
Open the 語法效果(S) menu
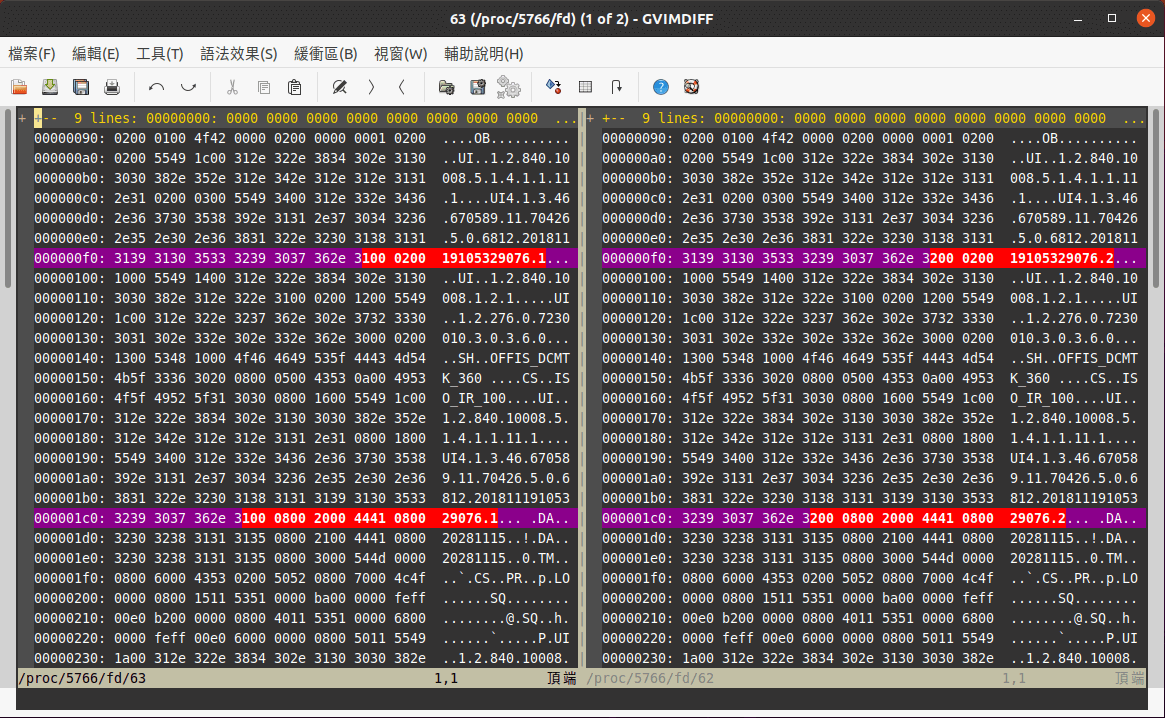tap(238, 54)
